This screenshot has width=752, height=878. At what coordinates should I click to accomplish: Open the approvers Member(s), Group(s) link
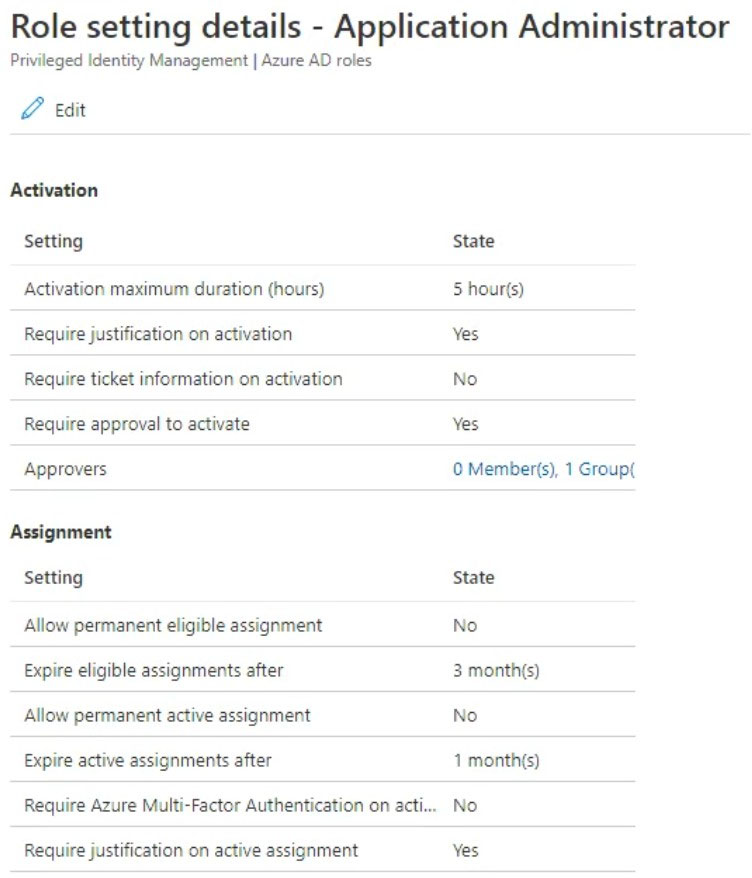pos(543,469)
